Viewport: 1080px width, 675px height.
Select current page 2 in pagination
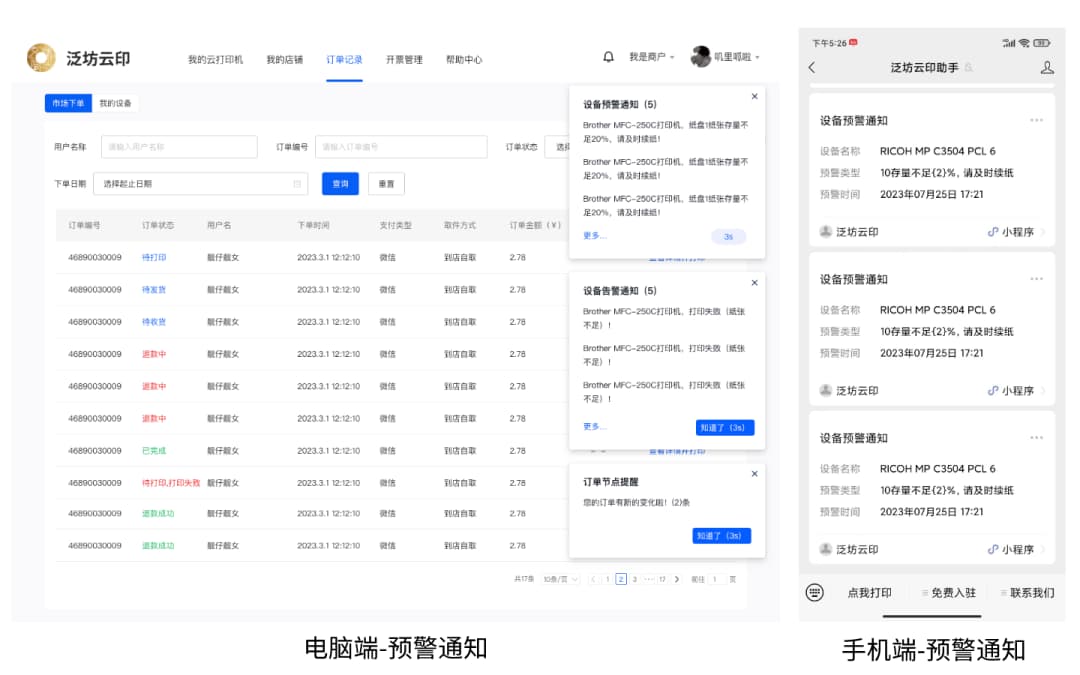(x=621, y=579)
